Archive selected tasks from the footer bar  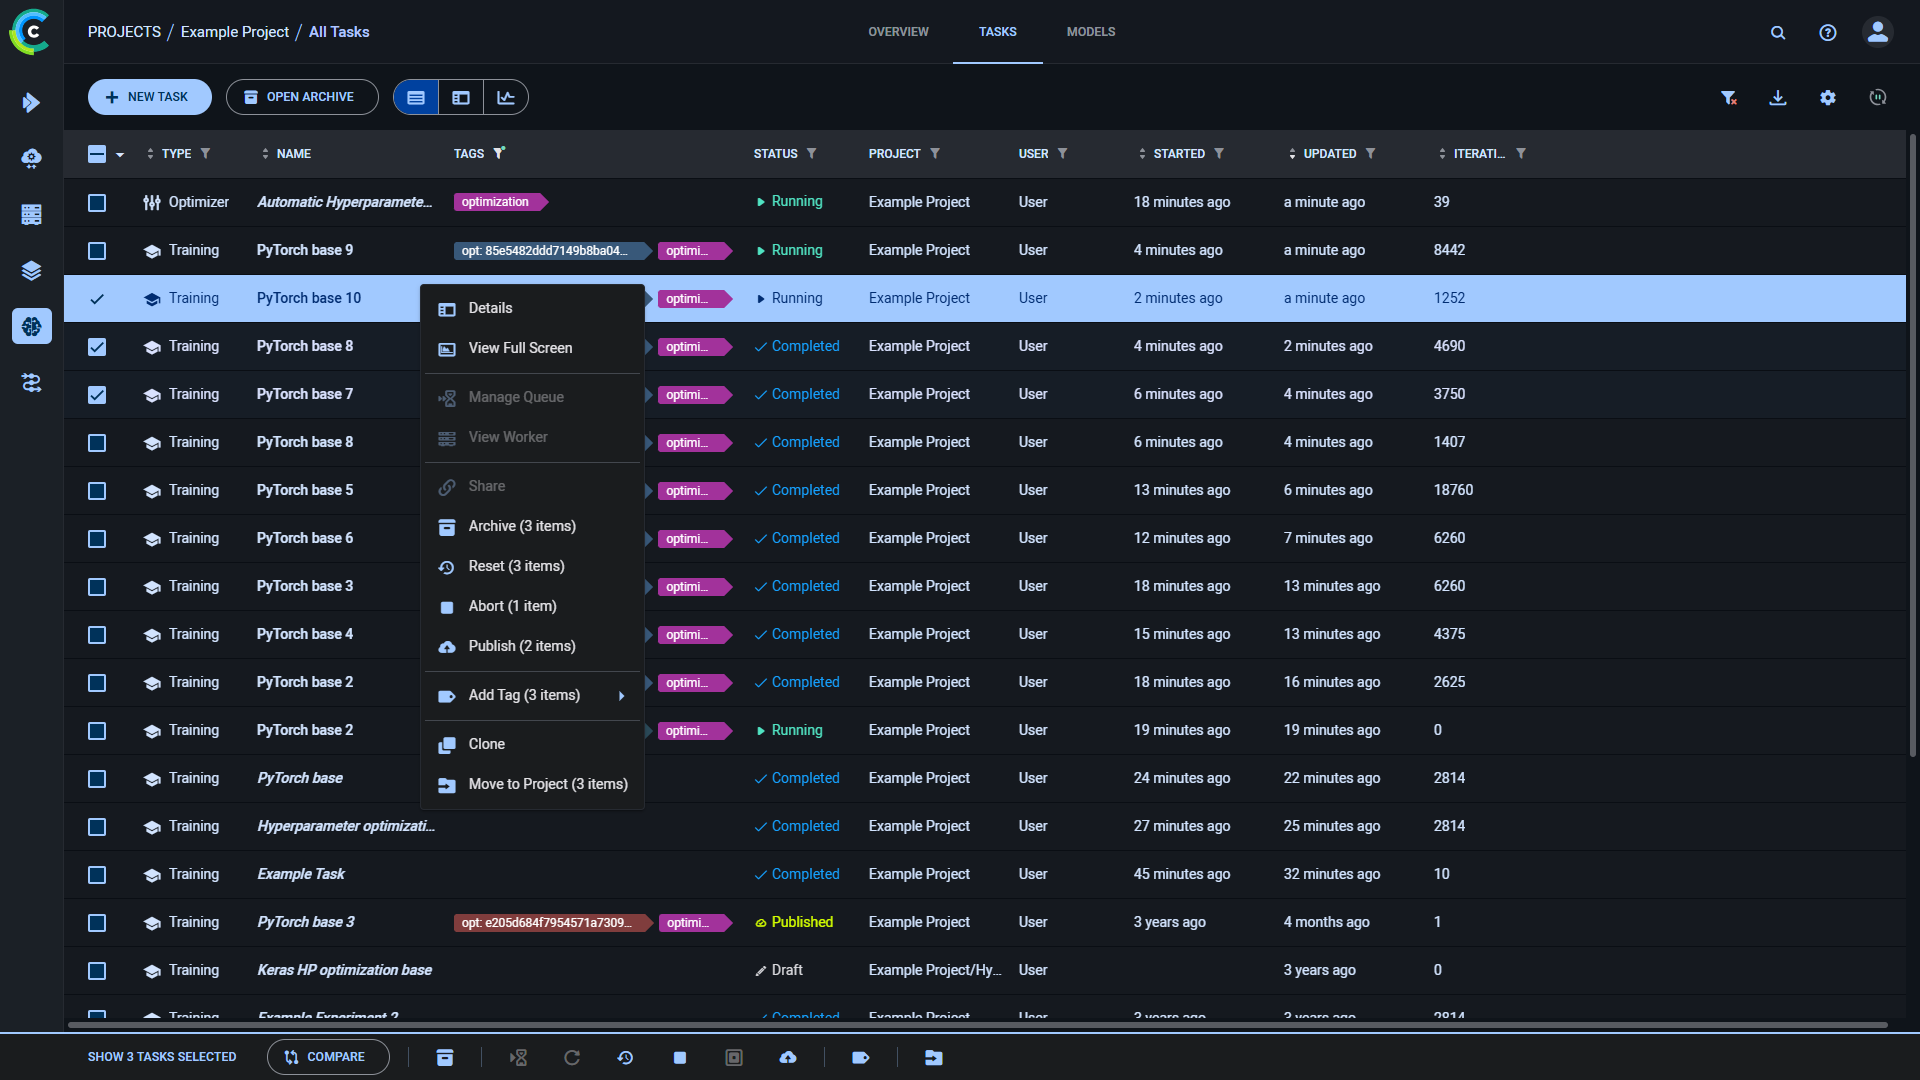click(x=445, y=1057)
